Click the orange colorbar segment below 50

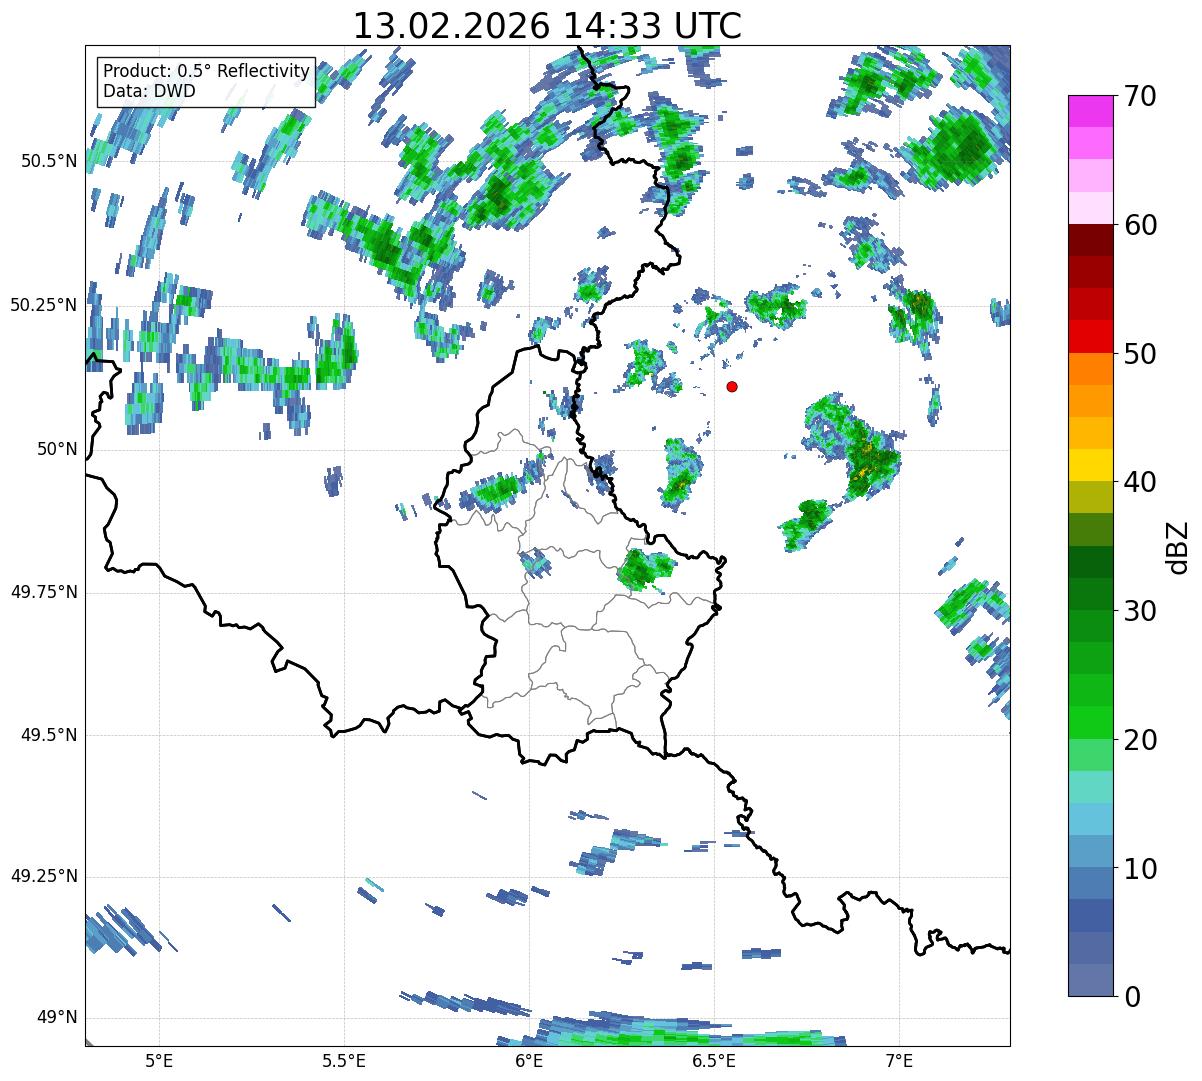point(1090,369)
